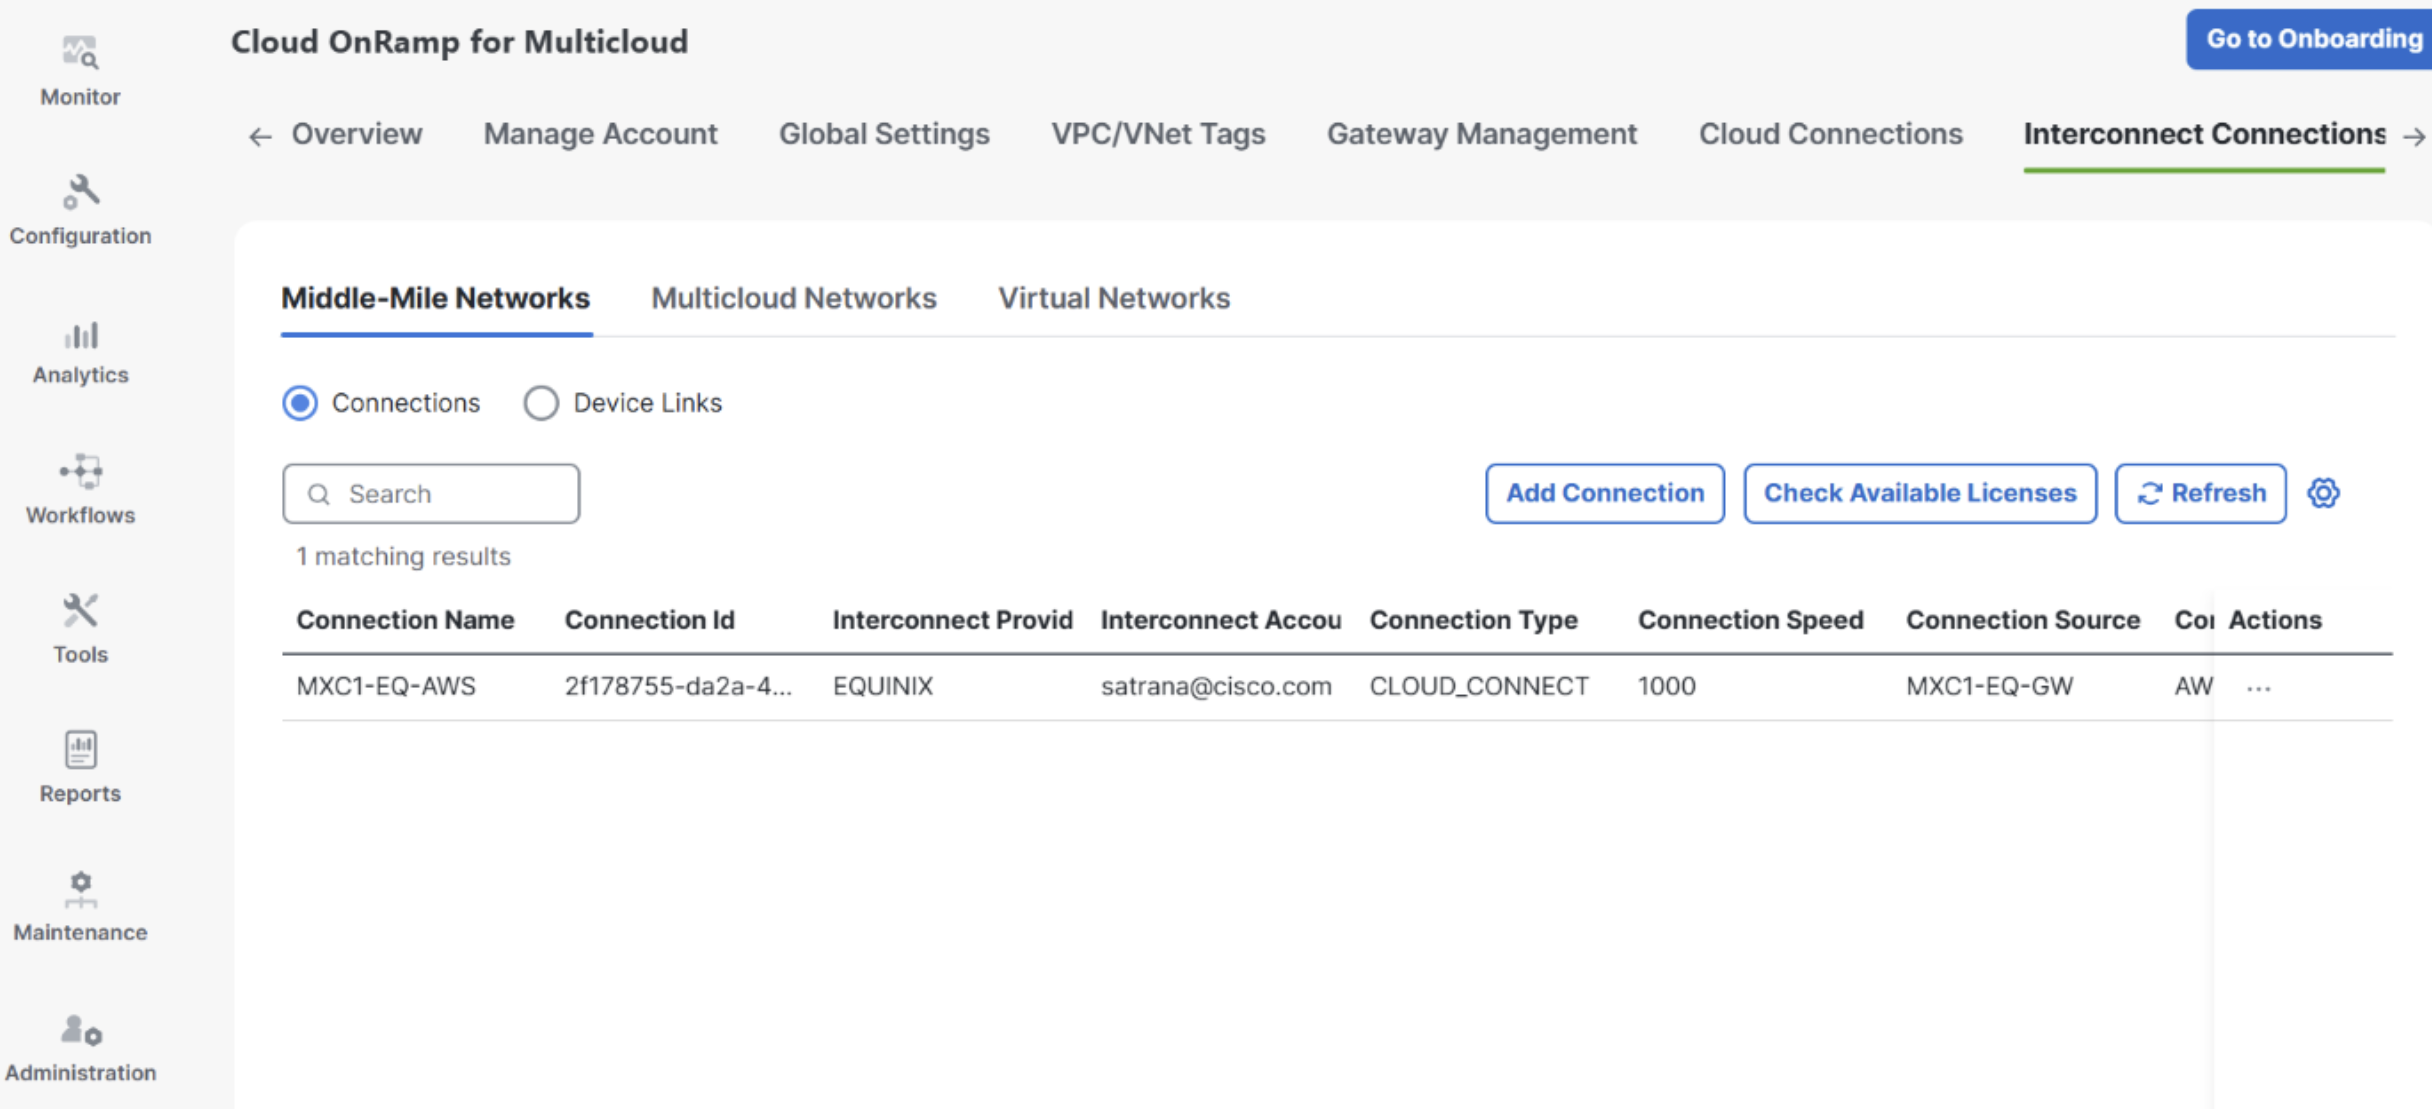2436x1112 pixels.
Task: Click the satrana@cisco.com account cell
Action: coord(1219,687)
